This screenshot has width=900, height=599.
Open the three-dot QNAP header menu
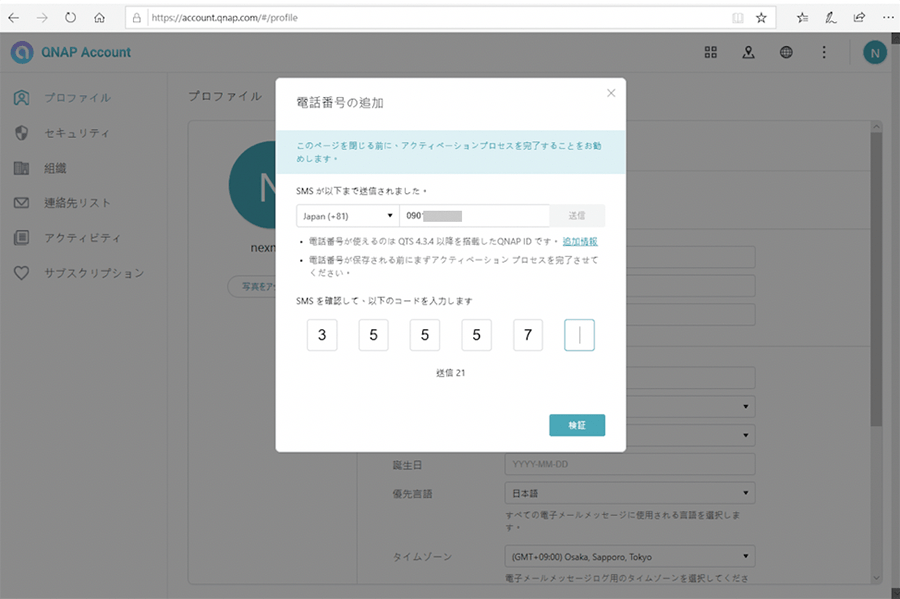click(x=824, y=53)
